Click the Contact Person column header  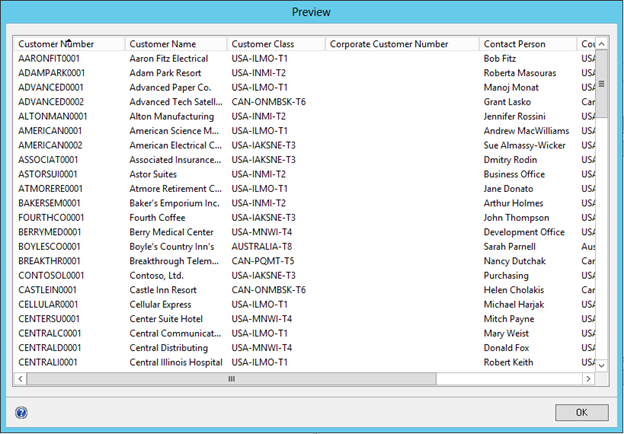coord(528,44)
